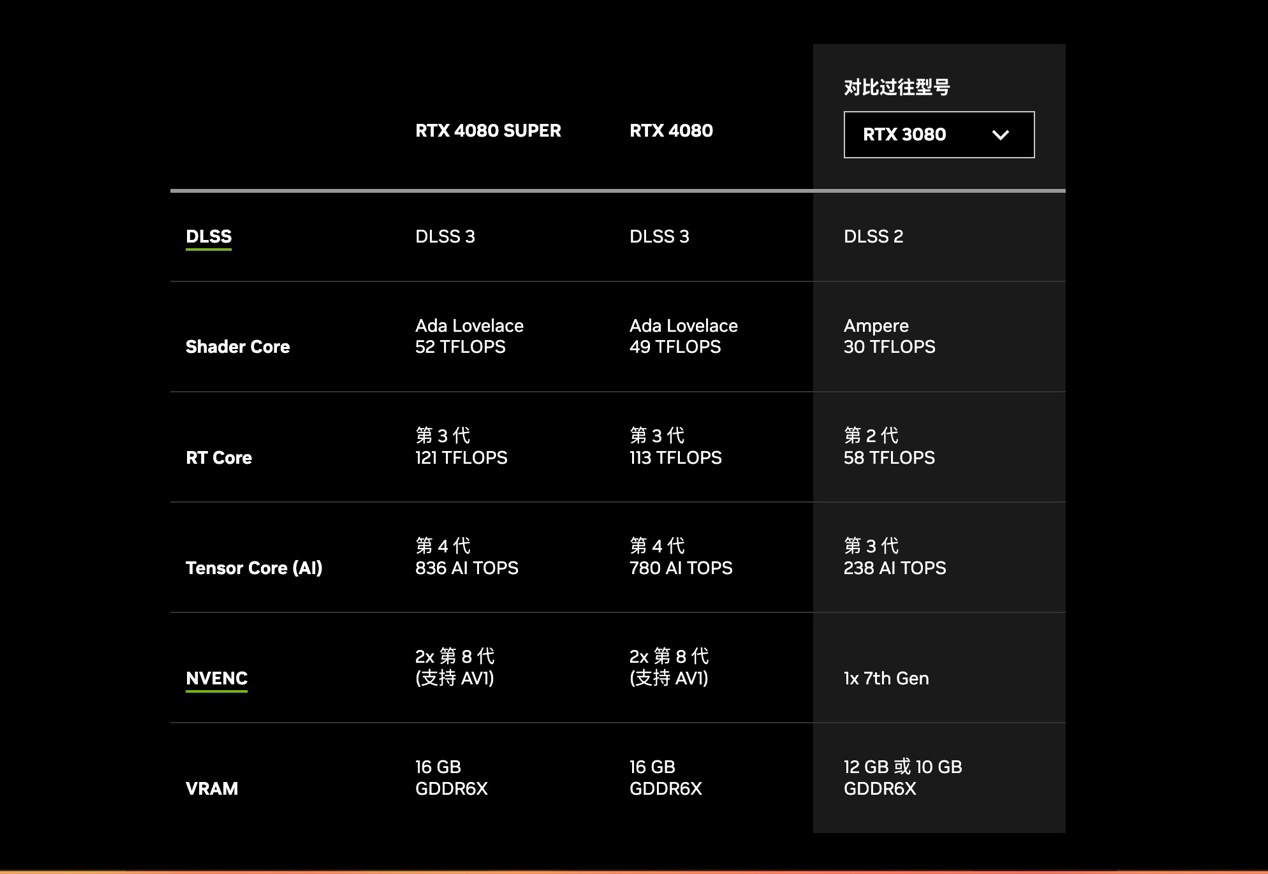Click the 1x 7th Gen NVENC cell

(x=885, y=678)
